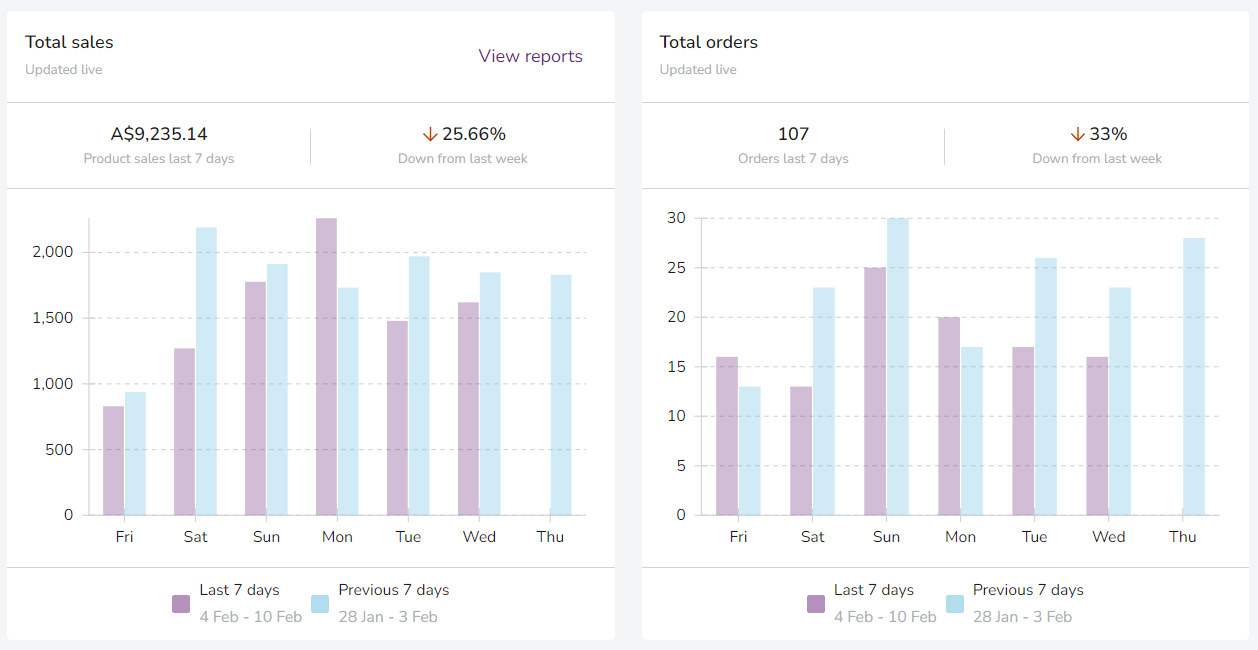The image size is (1258, 650).
Task: Click purple Last 7 days swatch in Total sales legend
Action: [181, 604]
